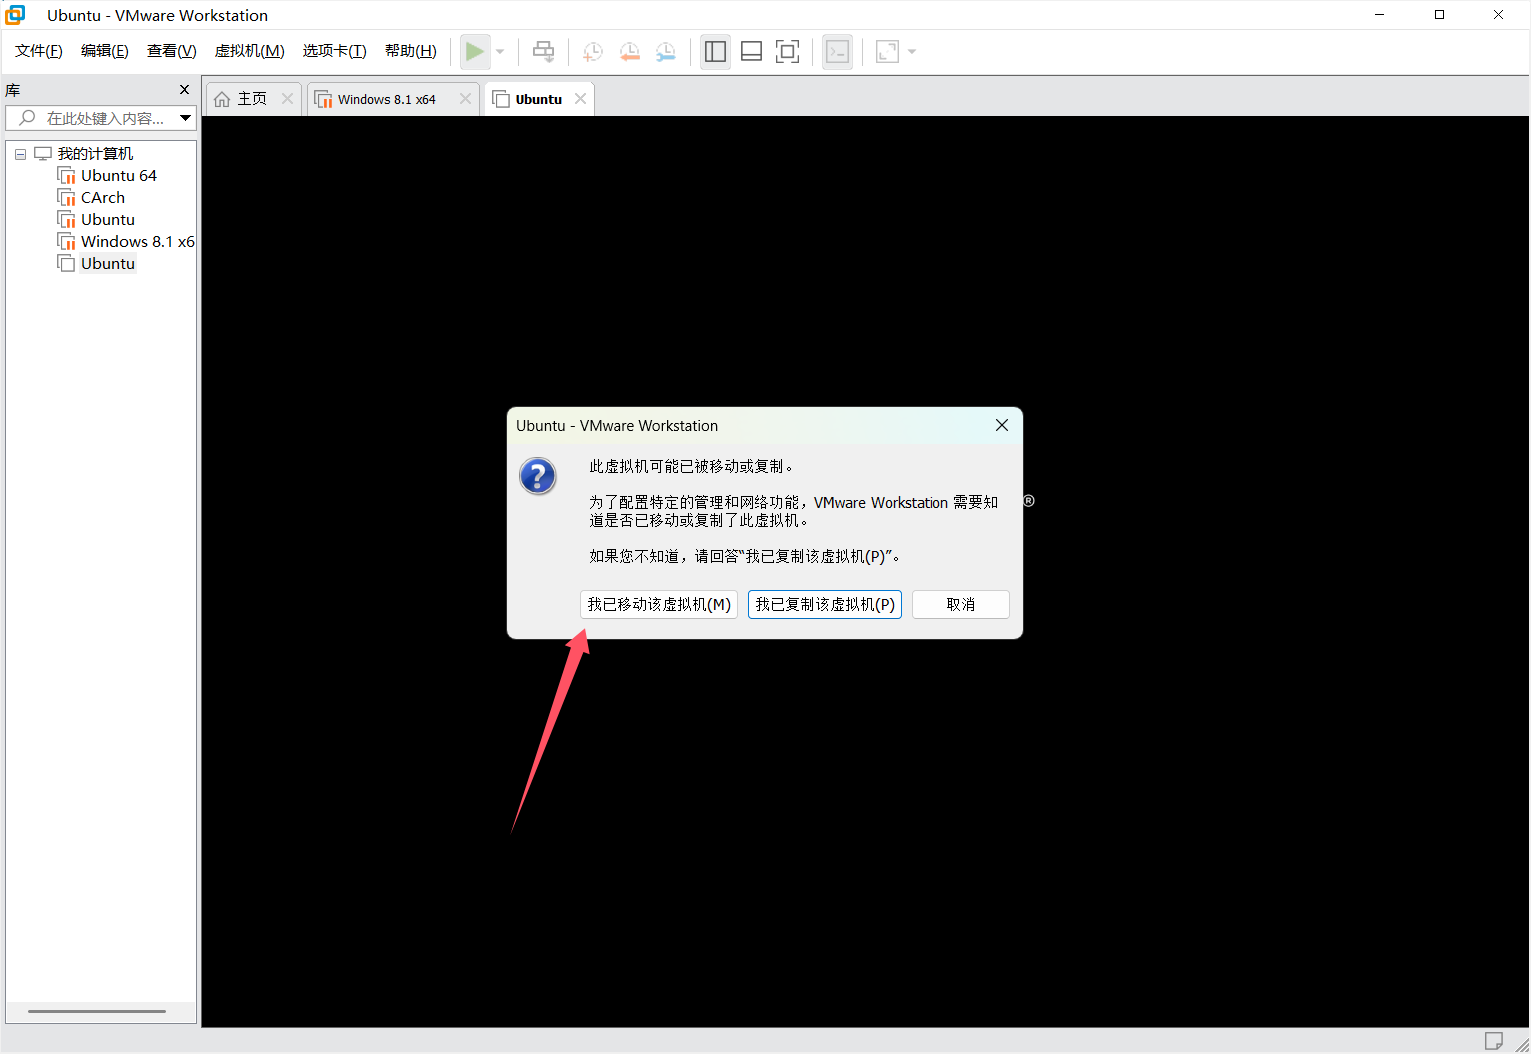
Task: Select Ubuntu 64 in the library
Action: click(x=119, y=176)
